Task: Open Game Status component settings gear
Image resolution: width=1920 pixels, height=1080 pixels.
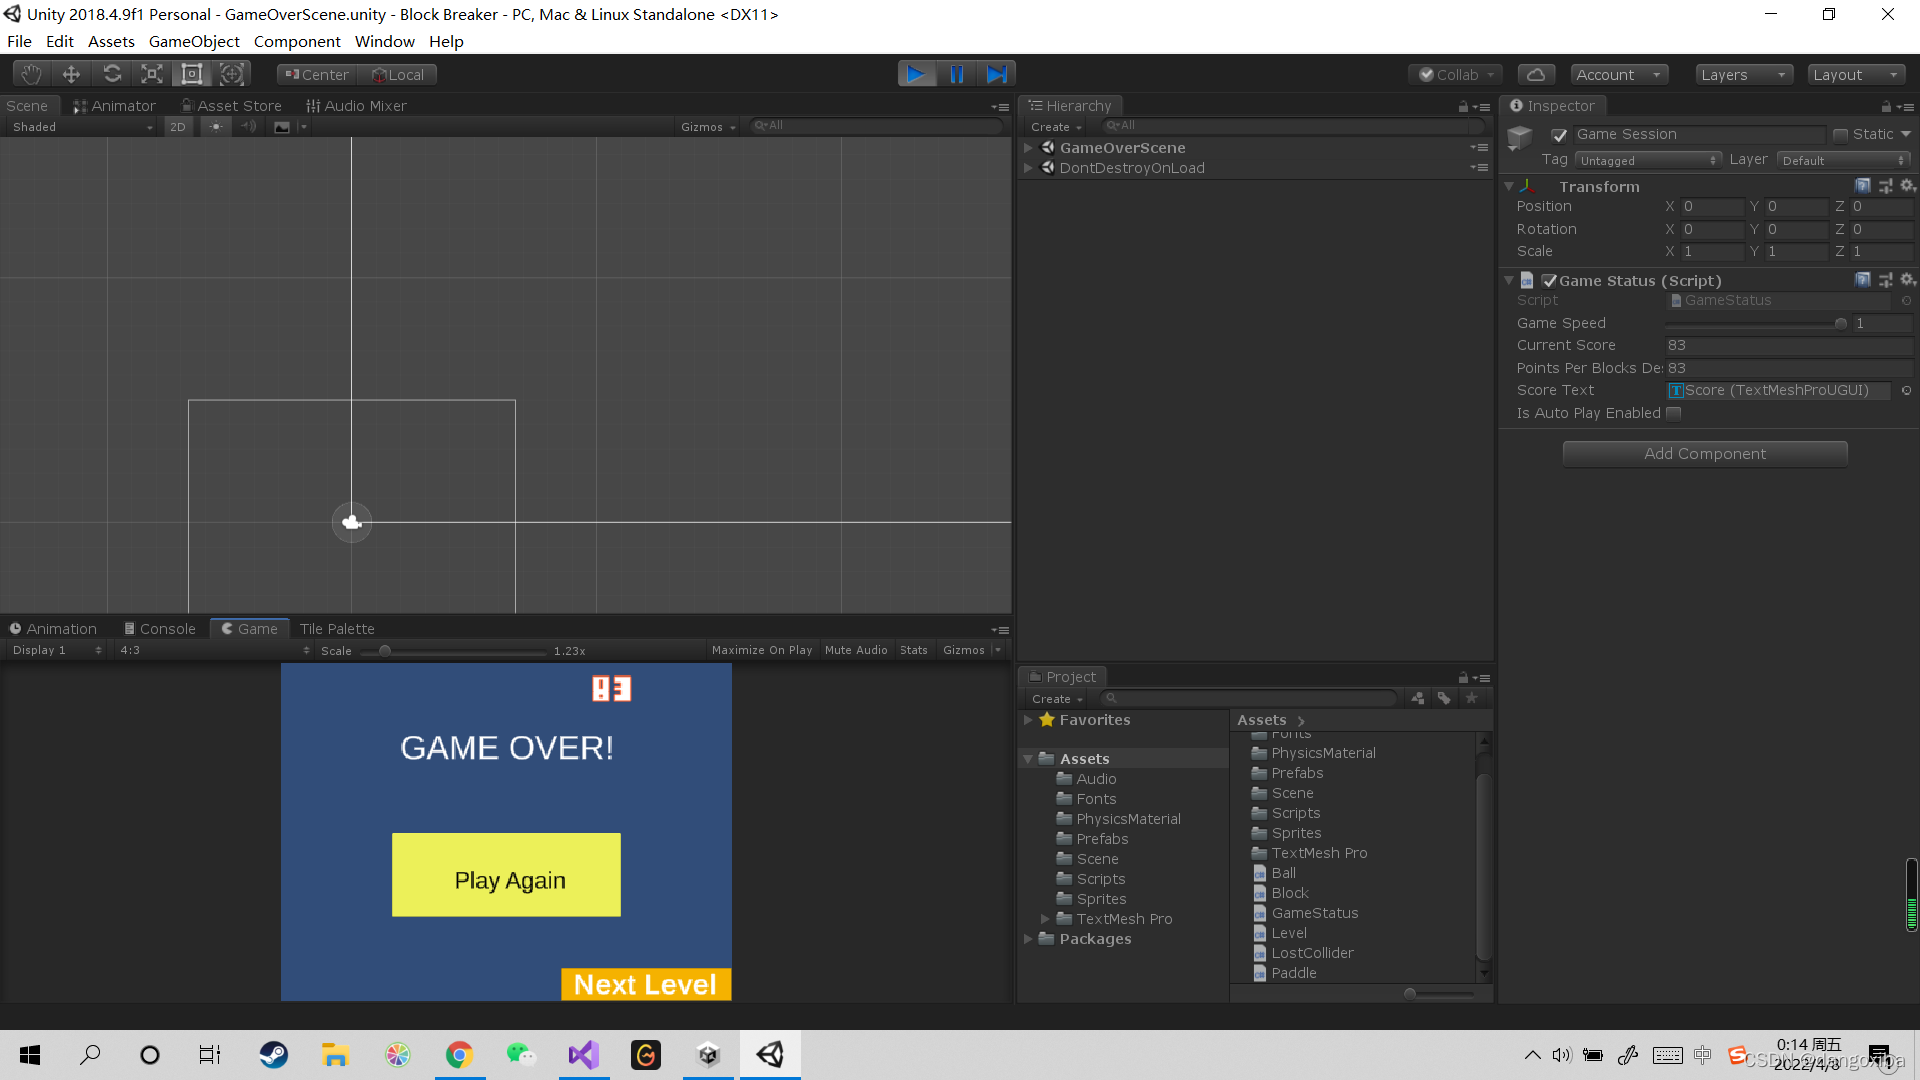Action: pyautogui.click(x=1907, y=280)
